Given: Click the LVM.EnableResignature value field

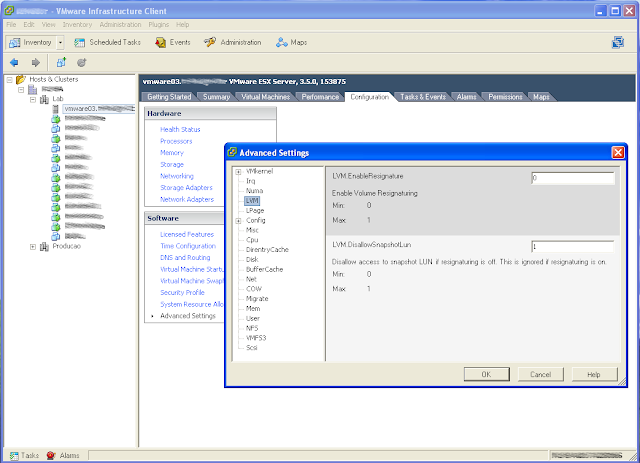Looking at the screenshot, I should [x=573, y=178].
